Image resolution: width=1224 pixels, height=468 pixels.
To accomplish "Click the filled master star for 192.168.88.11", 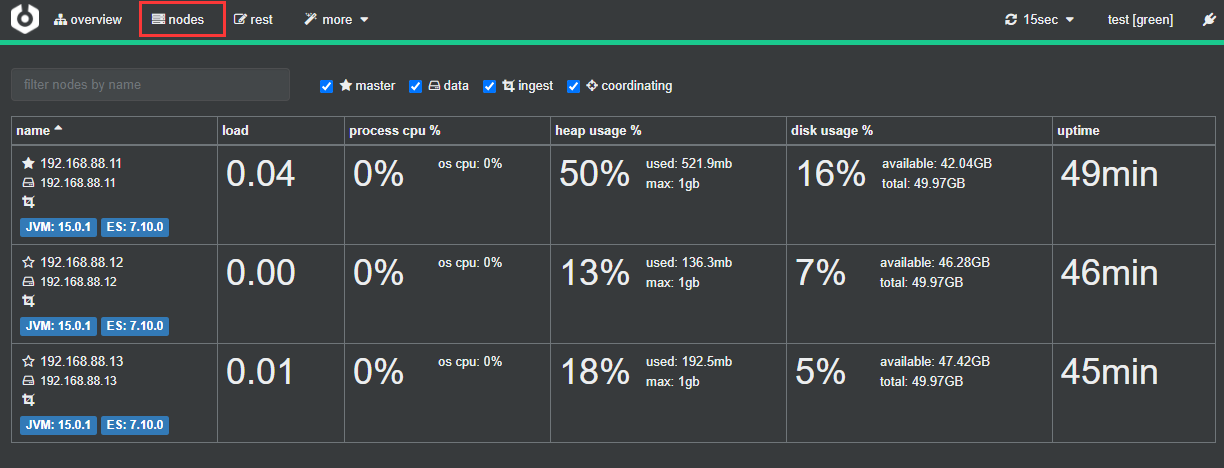I will (x=28, y=163).
